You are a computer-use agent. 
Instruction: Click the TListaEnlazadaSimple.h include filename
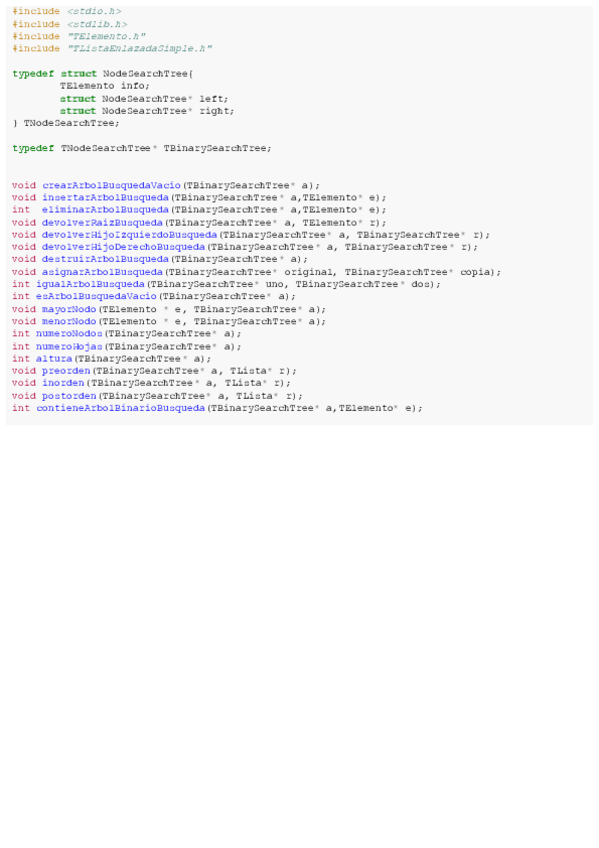tap(139, 49)
